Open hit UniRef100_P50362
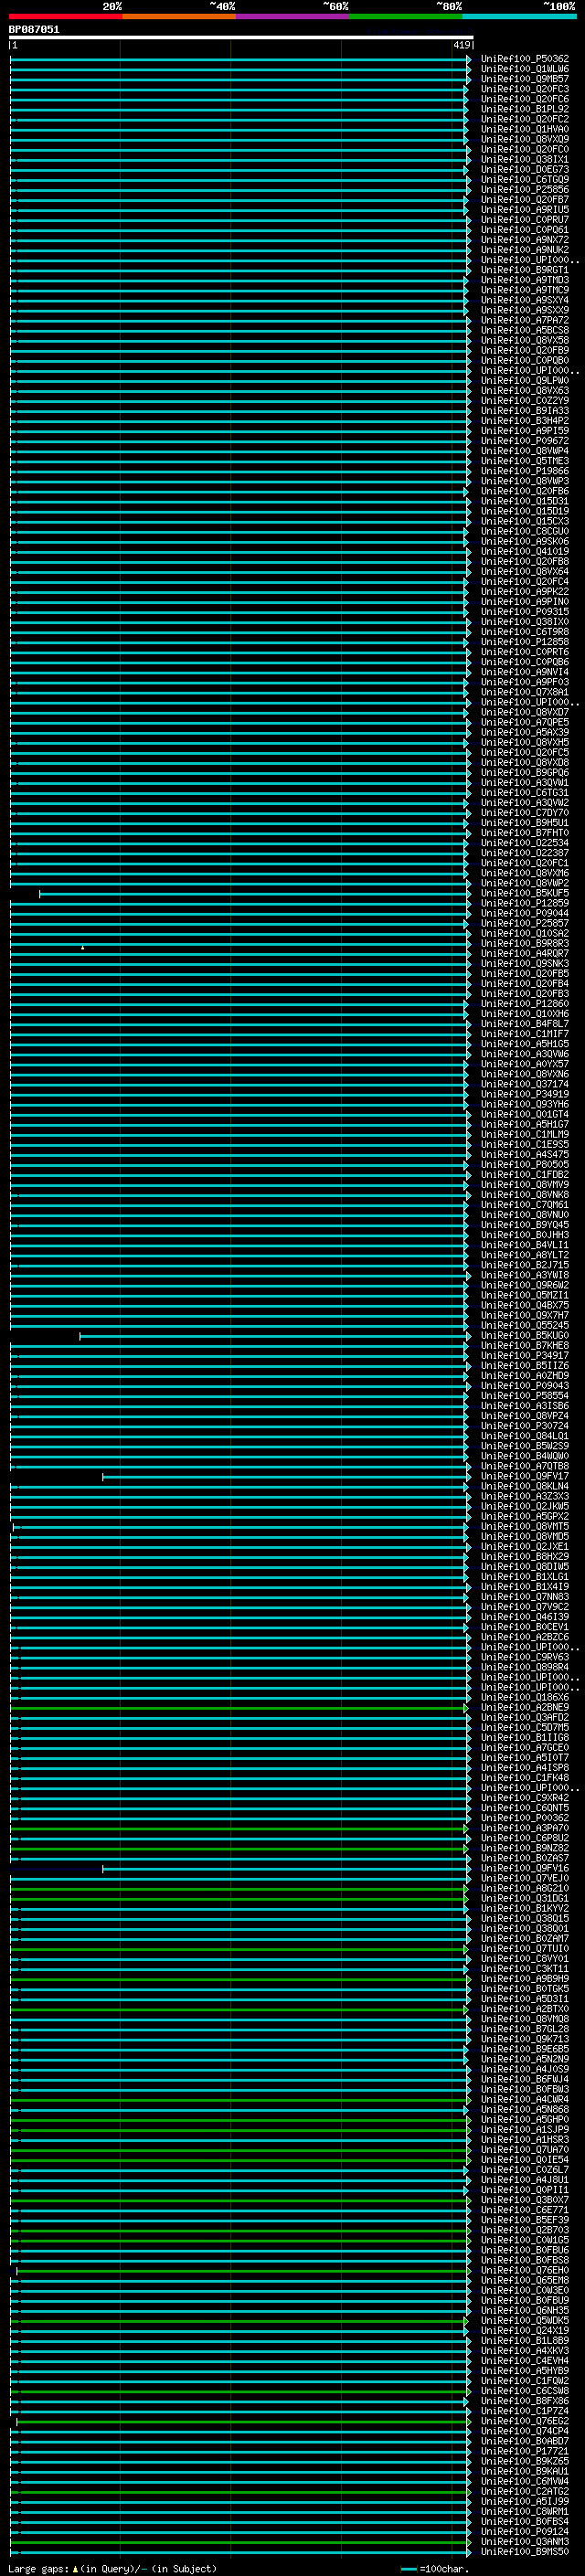 click(x=524, y=59)
